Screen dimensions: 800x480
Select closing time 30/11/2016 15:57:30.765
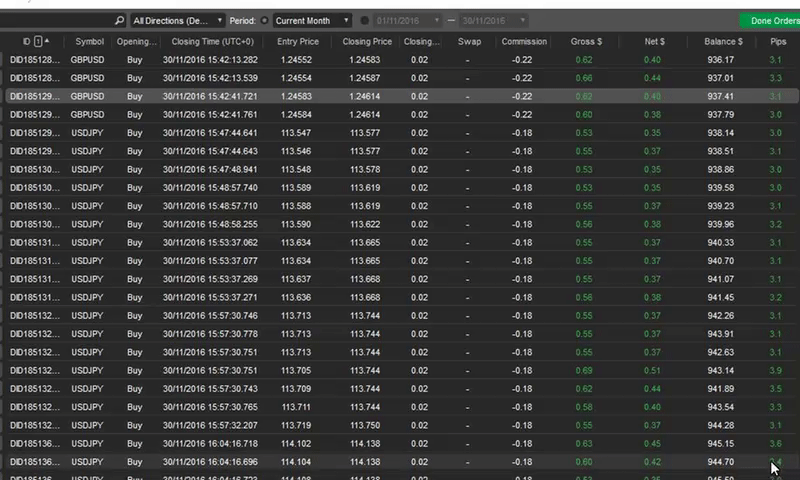pyautogui.click(x=210, y=407)
